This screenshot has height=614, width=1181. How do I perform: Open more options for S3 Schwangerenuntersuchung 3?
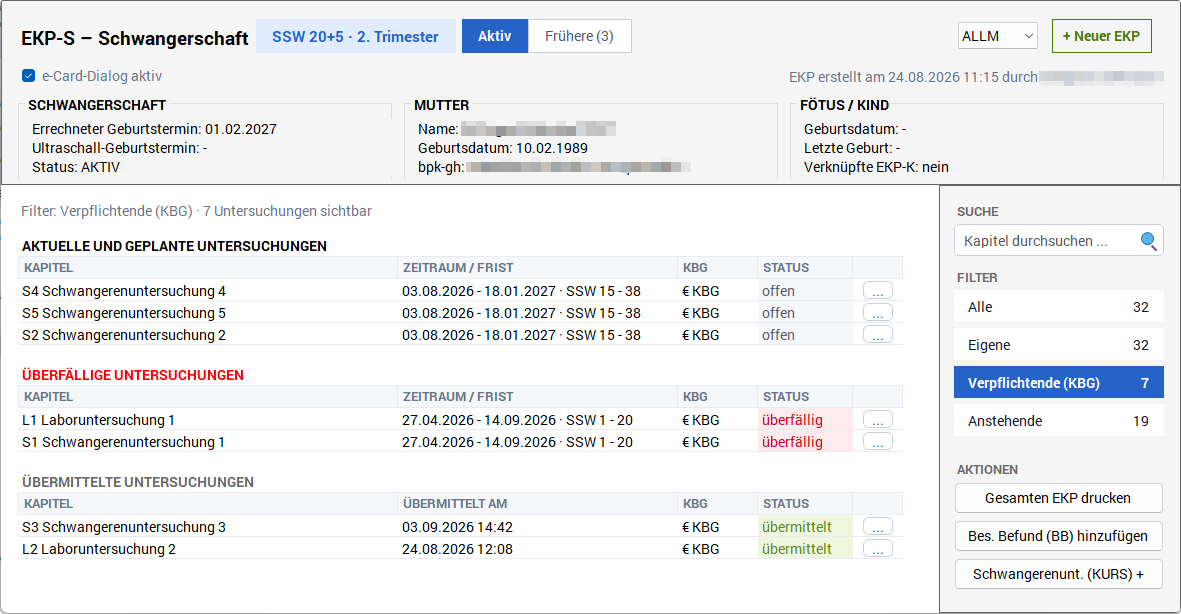[x=877, y=527]
